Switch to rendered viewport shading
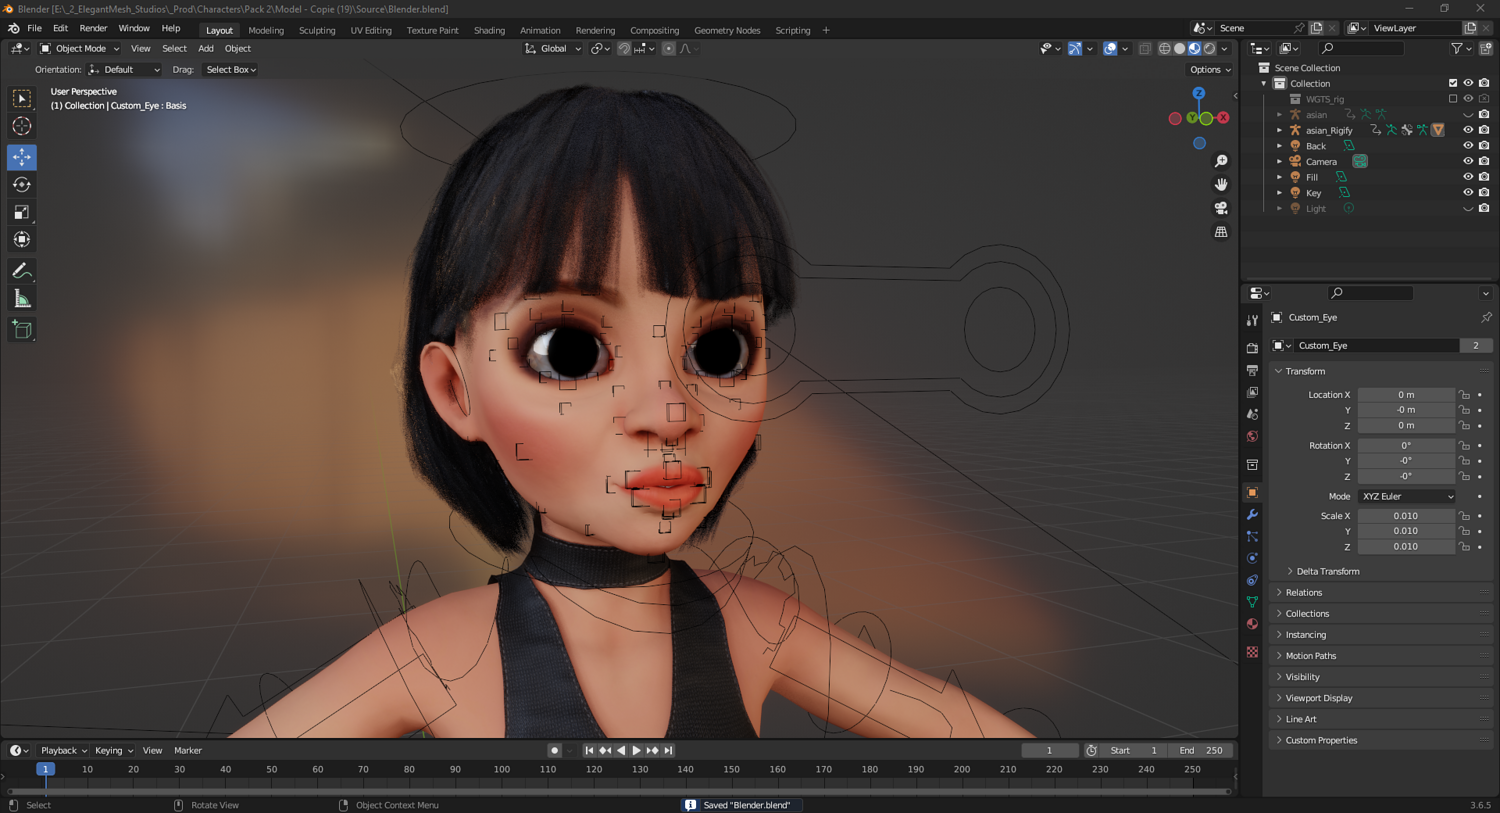 [1209, 48]
